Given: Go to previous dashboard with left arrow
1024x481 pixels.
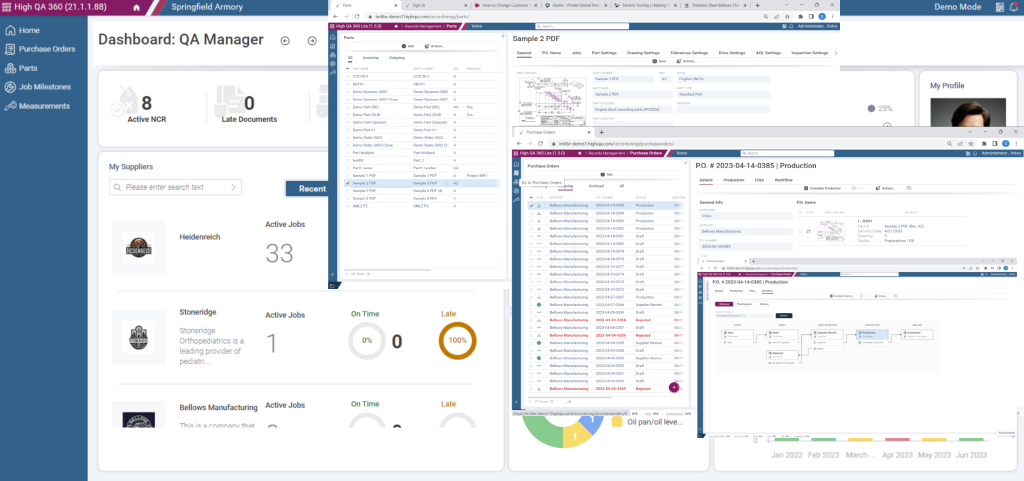Looking at the screenshot, I should (x=285, y=40).
